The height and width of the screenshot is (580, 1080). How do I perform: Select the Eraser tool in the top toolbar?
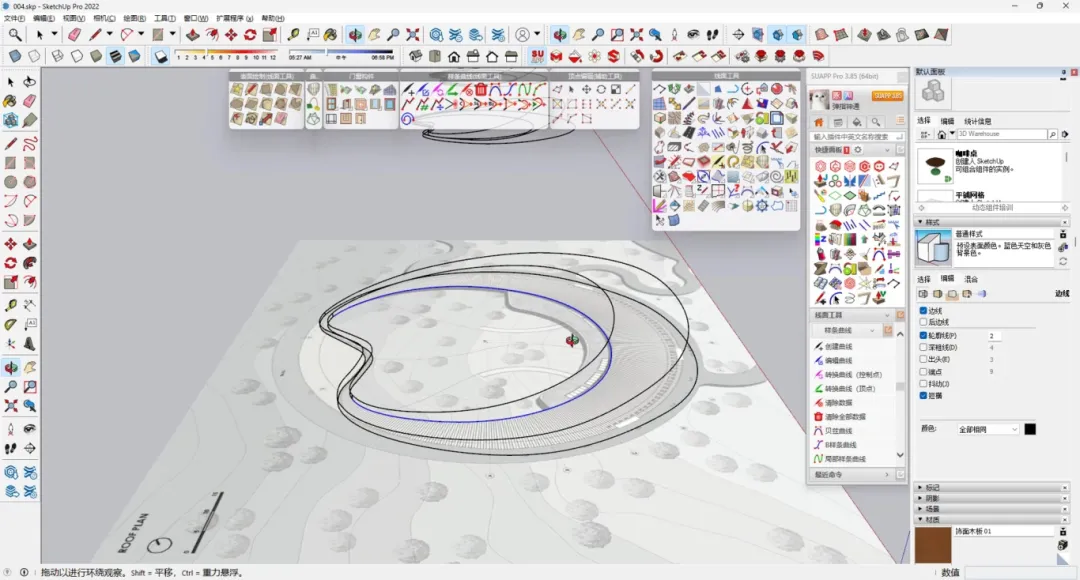[73, 33]
